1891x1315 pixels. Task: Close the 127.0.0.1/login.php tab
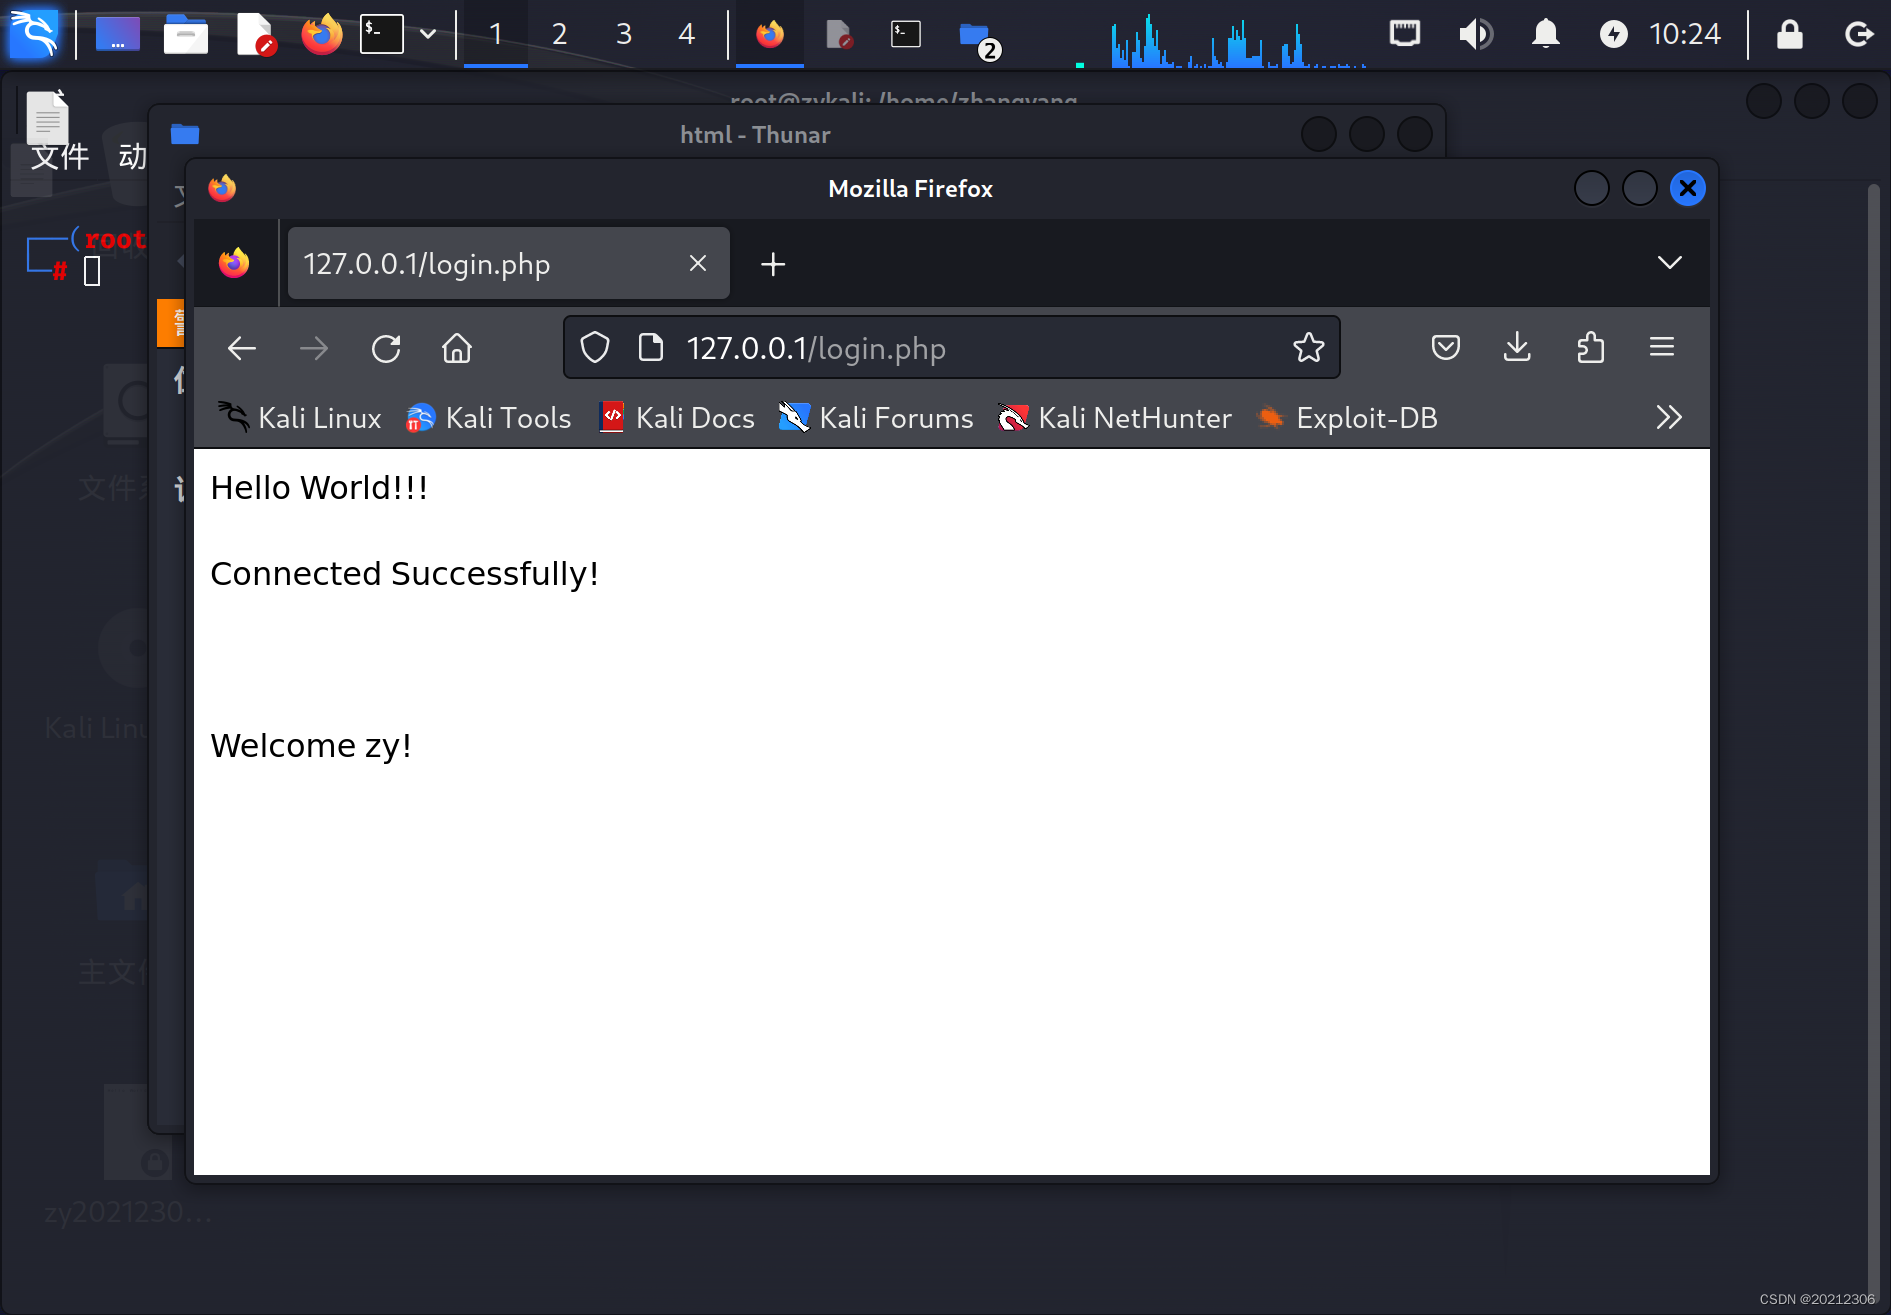[698, 263]
